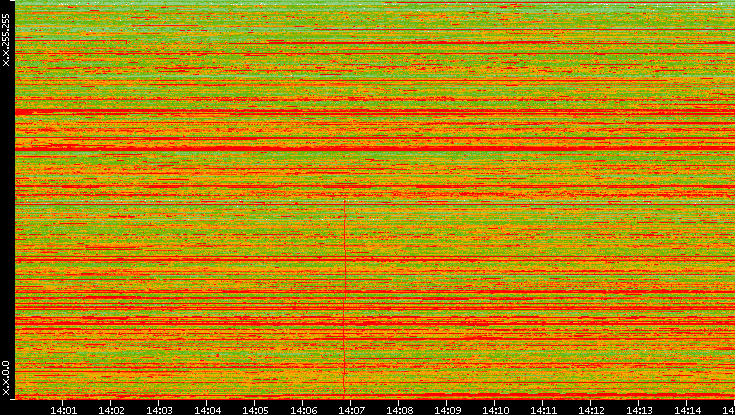Click the 14:05 time axis label
735x415 pixels.
click(255, 410)
